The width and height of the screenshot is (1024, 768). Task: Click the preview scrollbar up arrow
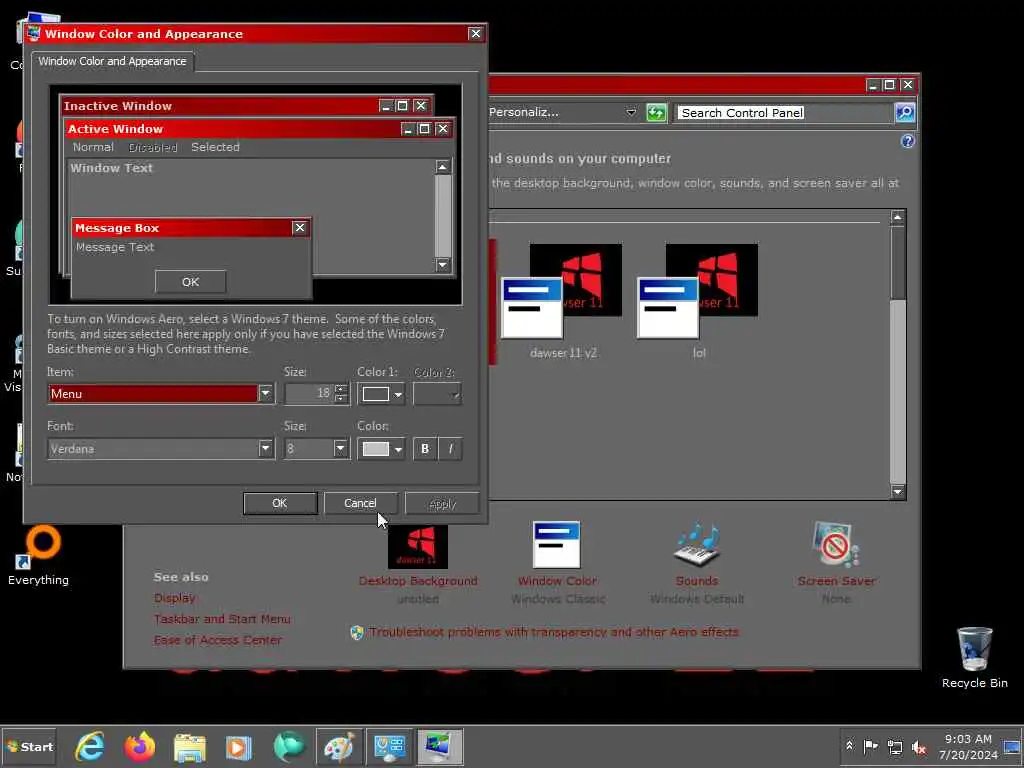click(x=443, y=167)
